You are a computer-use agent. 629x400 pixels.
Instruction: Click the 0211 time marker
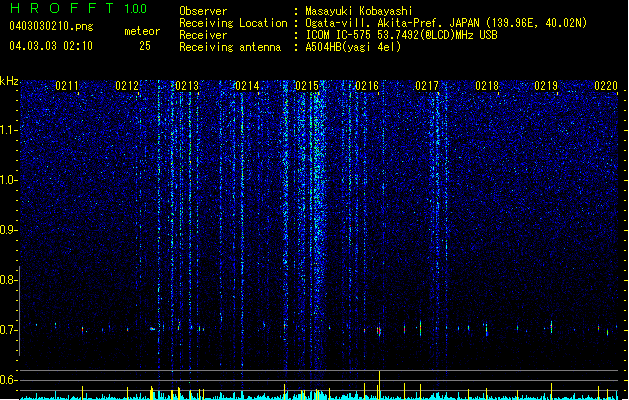pyautogui.click(x=67, y=86)
